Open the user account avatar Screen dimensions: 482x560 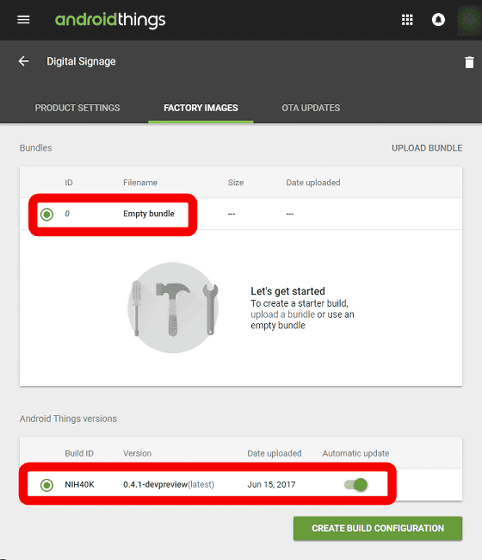[469, 20]
